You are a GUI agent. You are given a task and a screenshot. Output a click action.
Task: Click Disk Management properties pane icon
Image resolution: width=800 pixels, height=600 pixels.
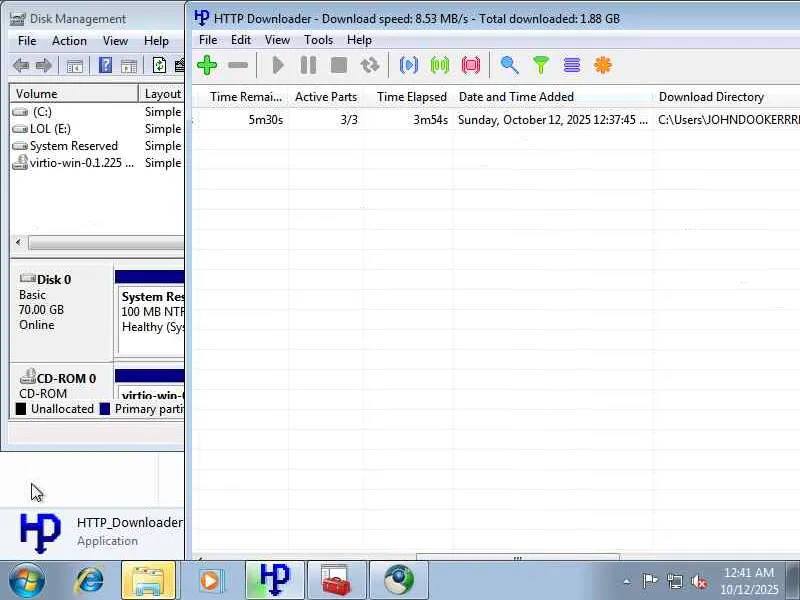pyautogui.click(x=129, y=66)
